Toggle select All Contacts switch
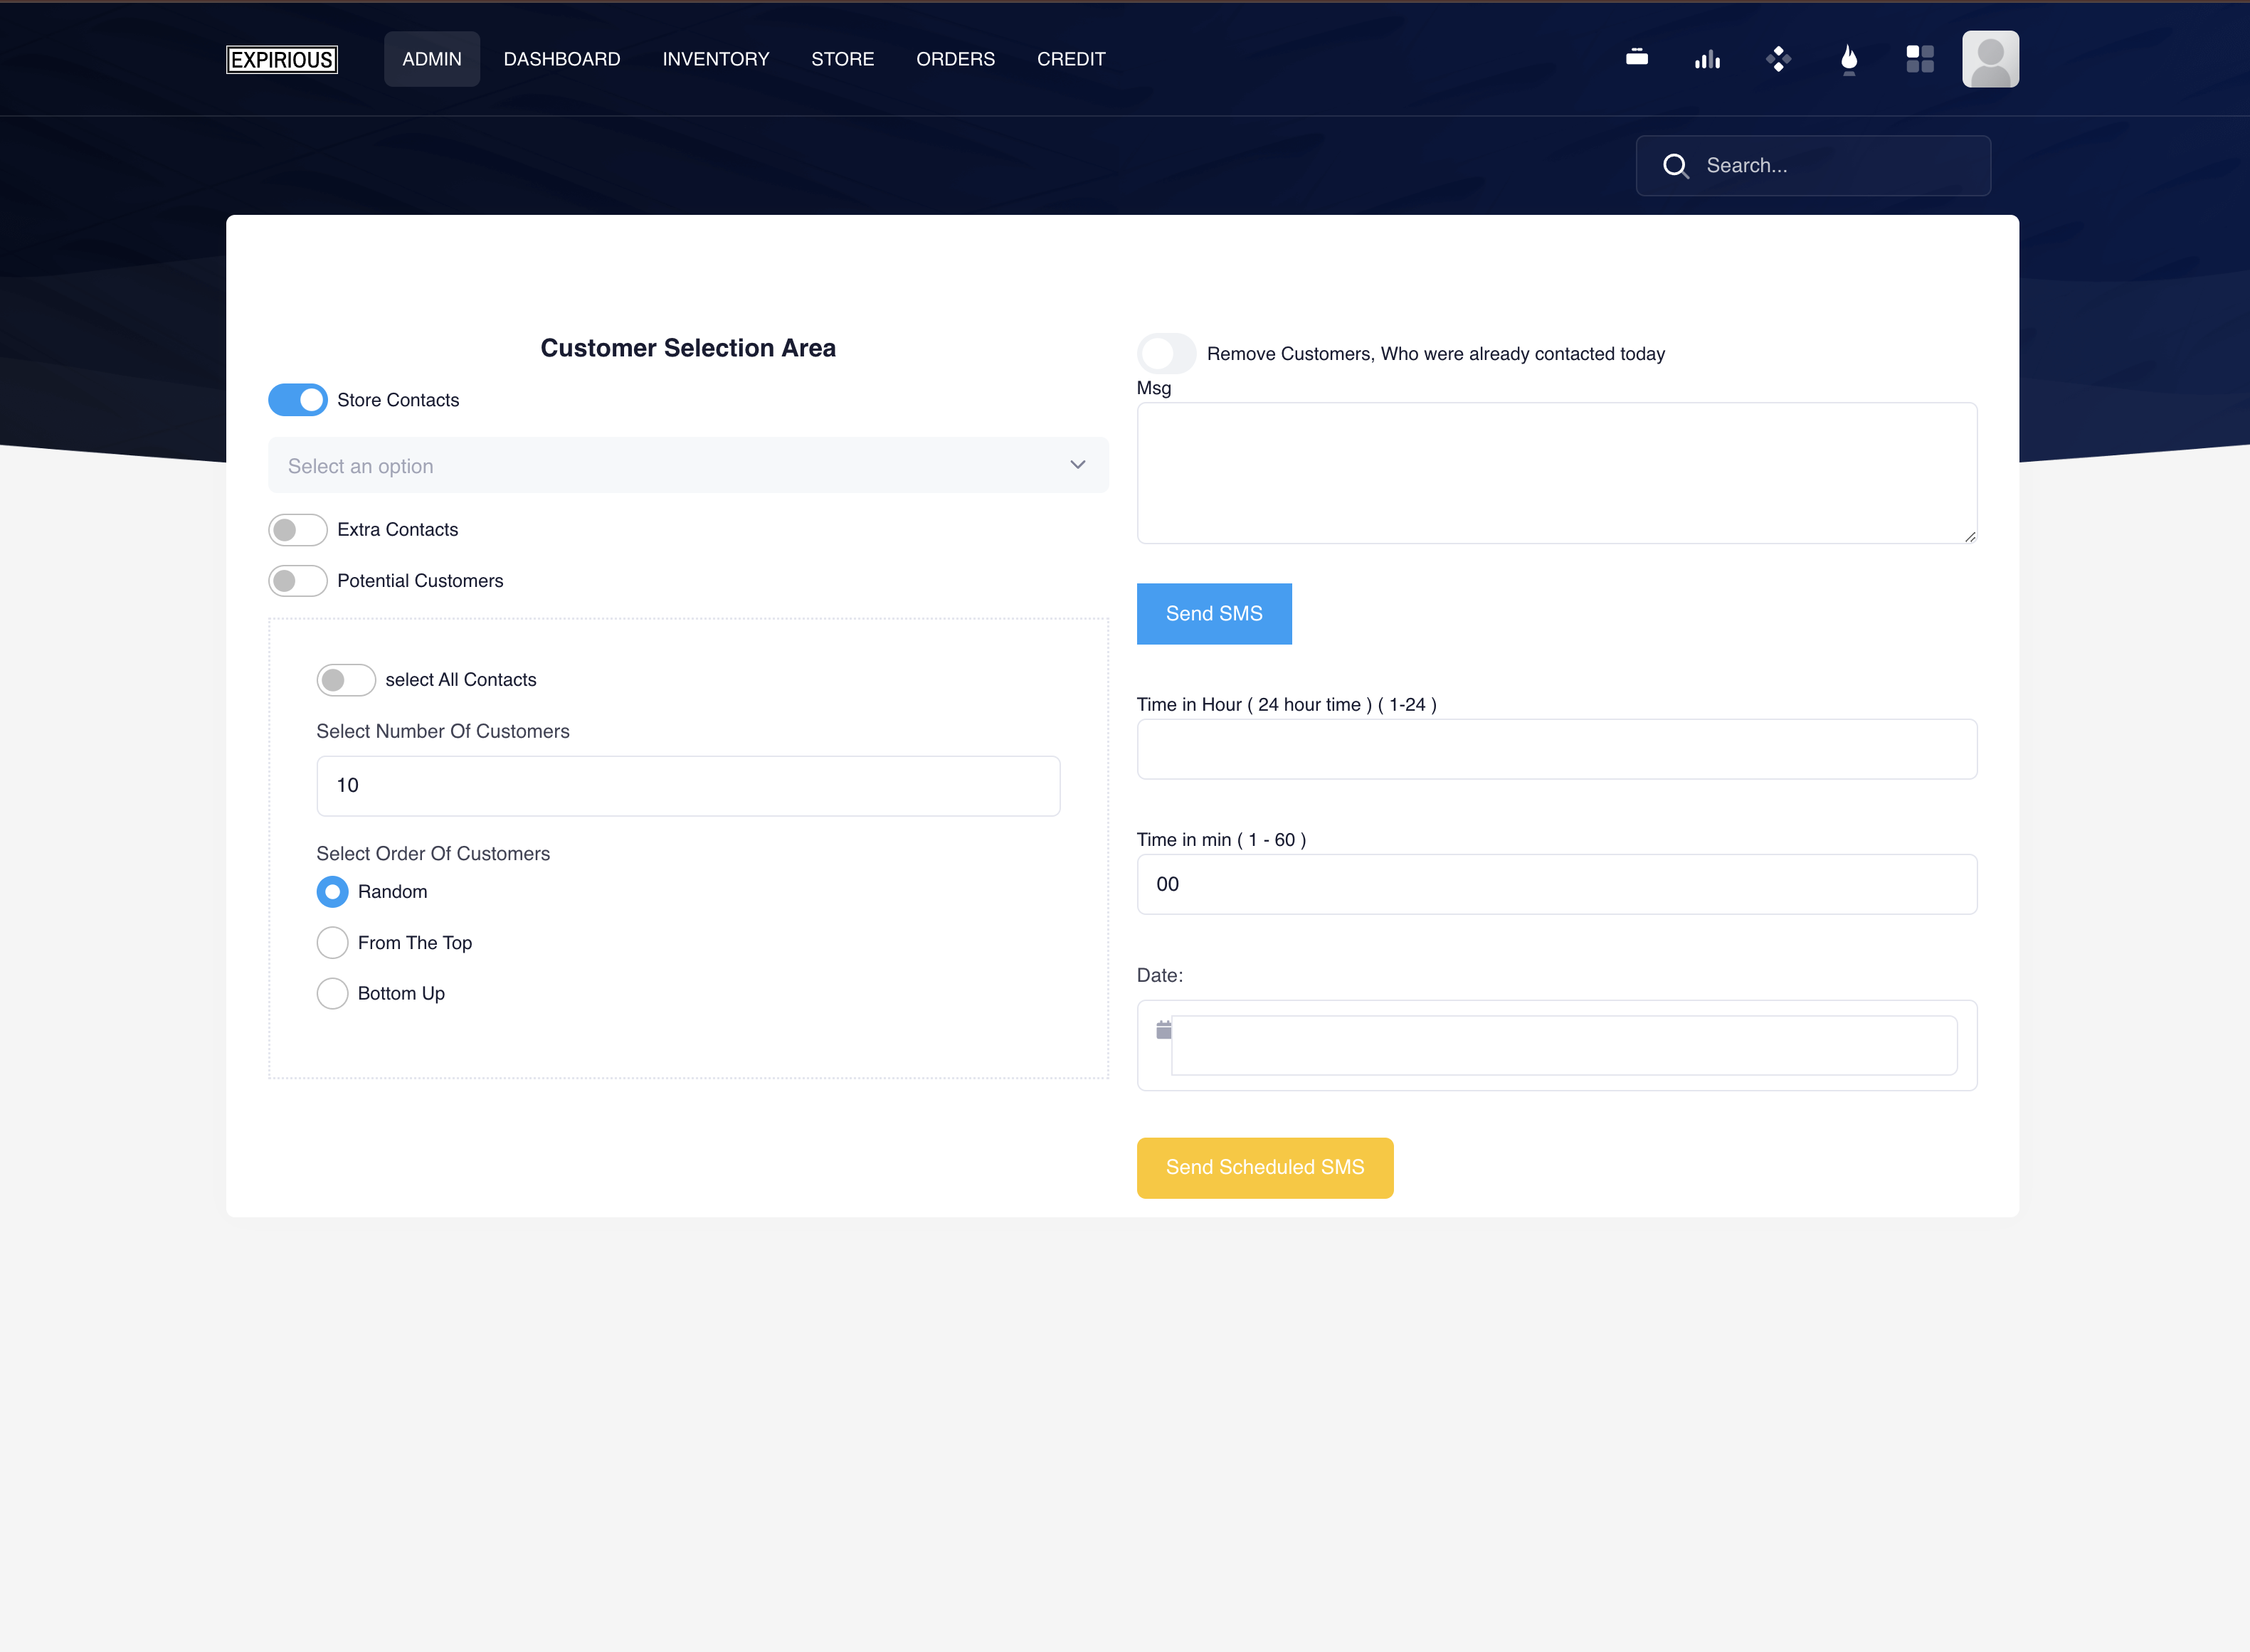Viewport: 2250px width, 1652px height. (x=346, y=680)
